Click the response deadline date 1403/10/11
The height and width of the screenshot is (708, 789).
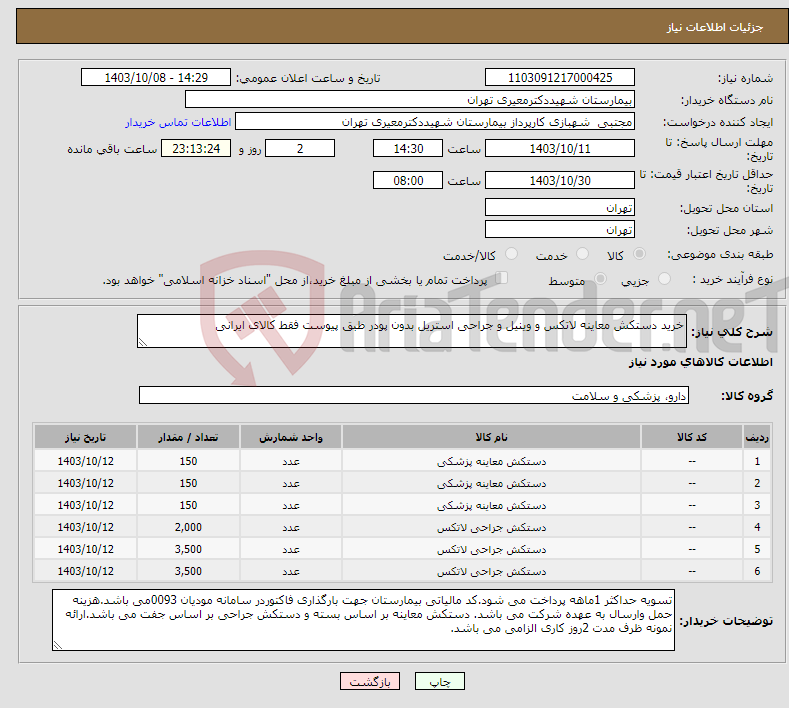560,148
